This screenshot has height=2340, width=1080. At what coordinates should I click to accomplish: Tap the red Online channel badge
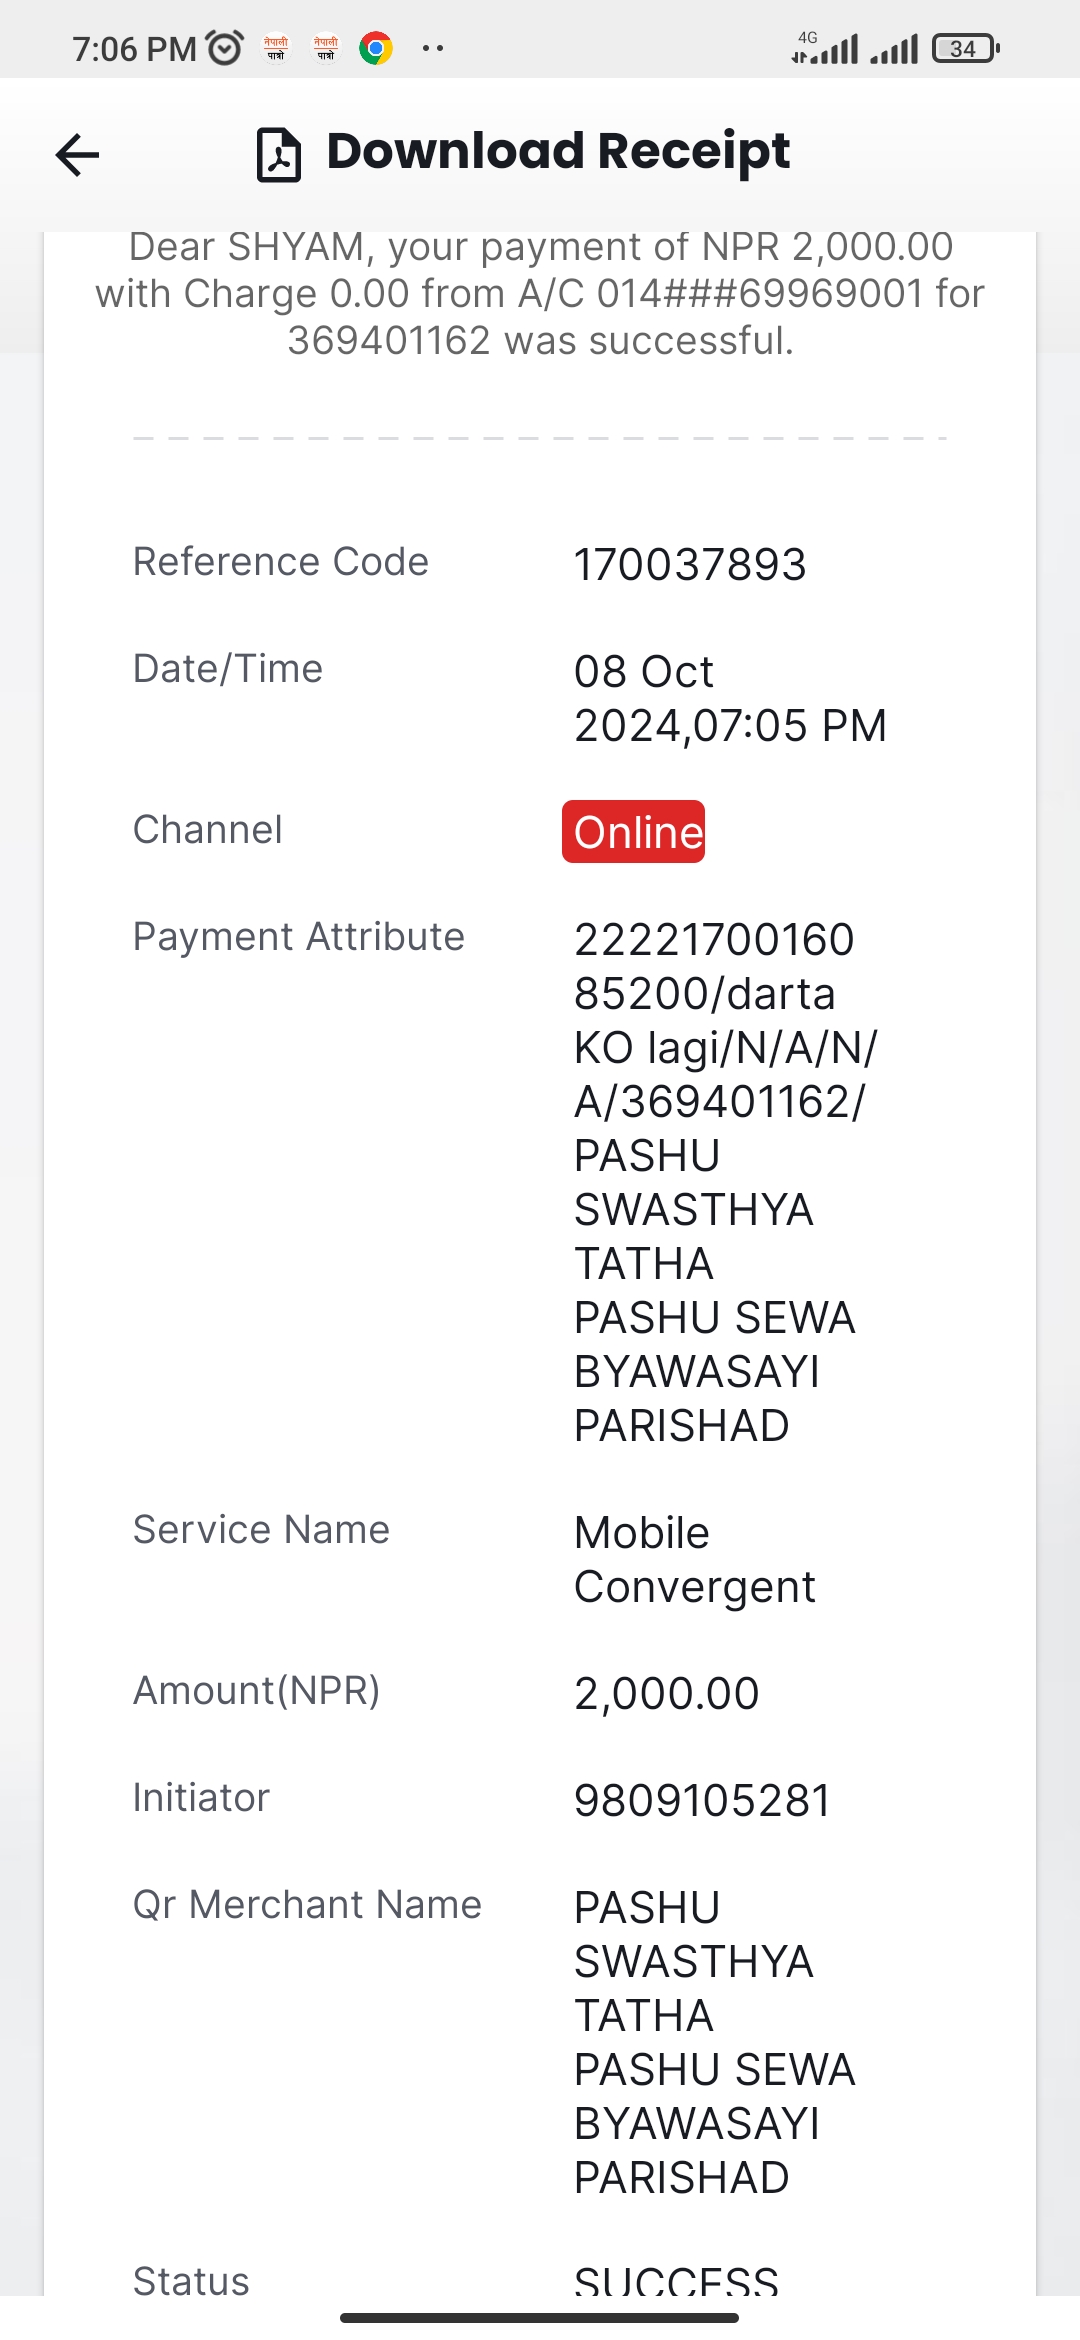click(633, 831)
